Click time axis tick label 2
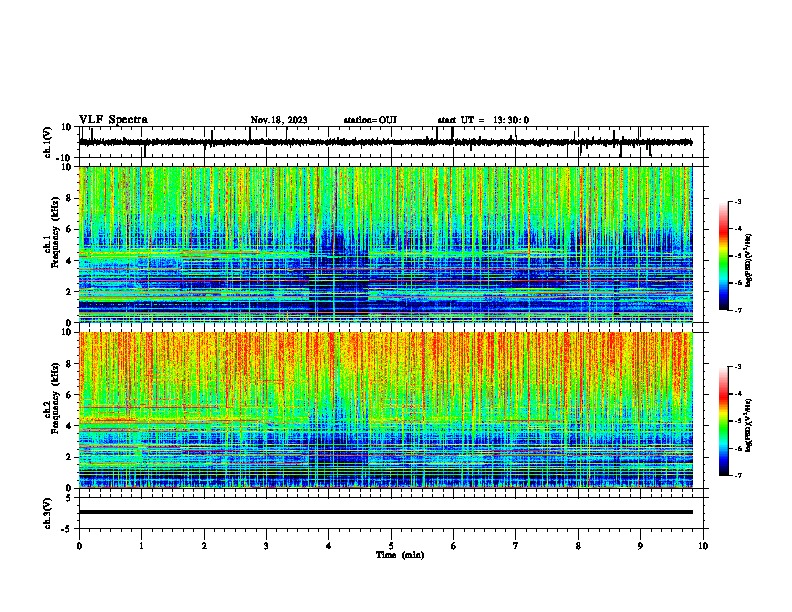Screen dimensions: 792x612 point(204,546)
